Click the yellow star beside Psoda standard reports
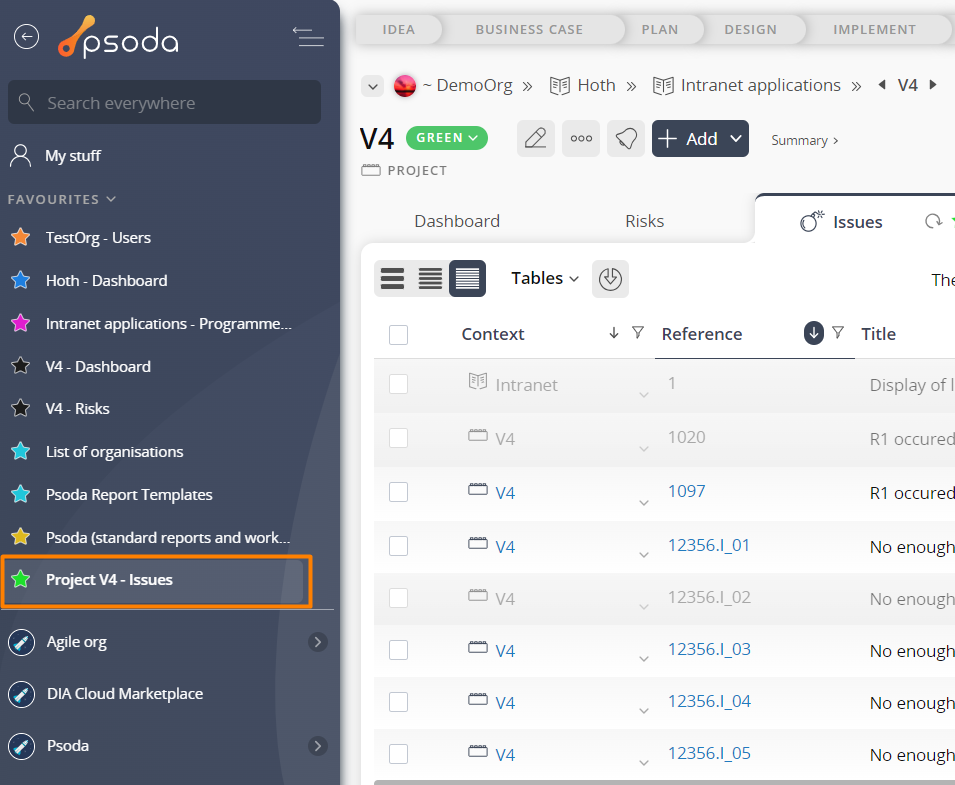 click(x=21, y=537)
